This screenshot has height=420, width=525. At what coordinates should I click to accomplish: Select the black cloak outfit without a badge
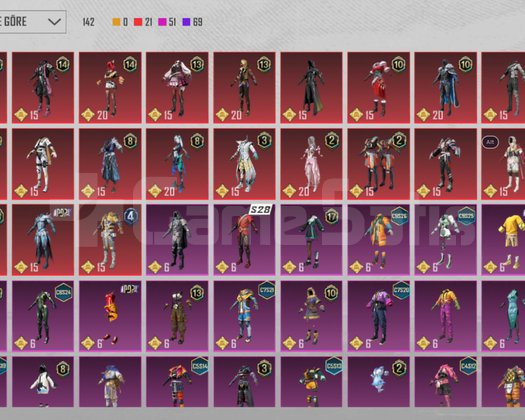click(x=311, y=88)
